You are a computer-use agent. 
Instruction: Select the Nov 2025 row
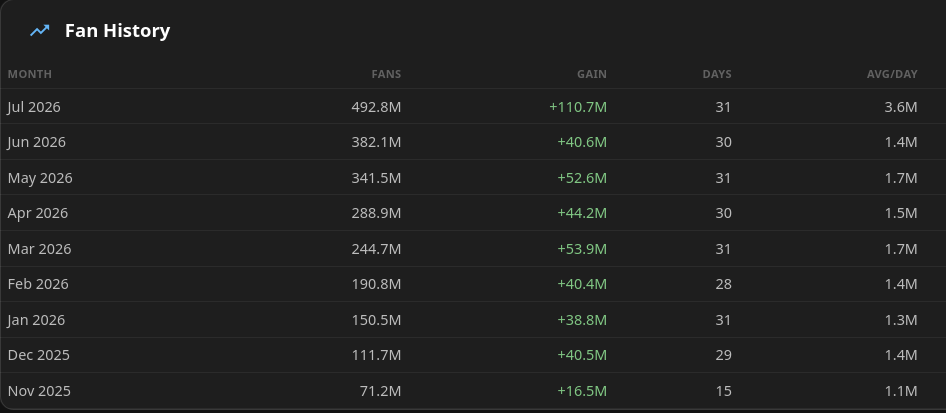click(x=473, y=391)
